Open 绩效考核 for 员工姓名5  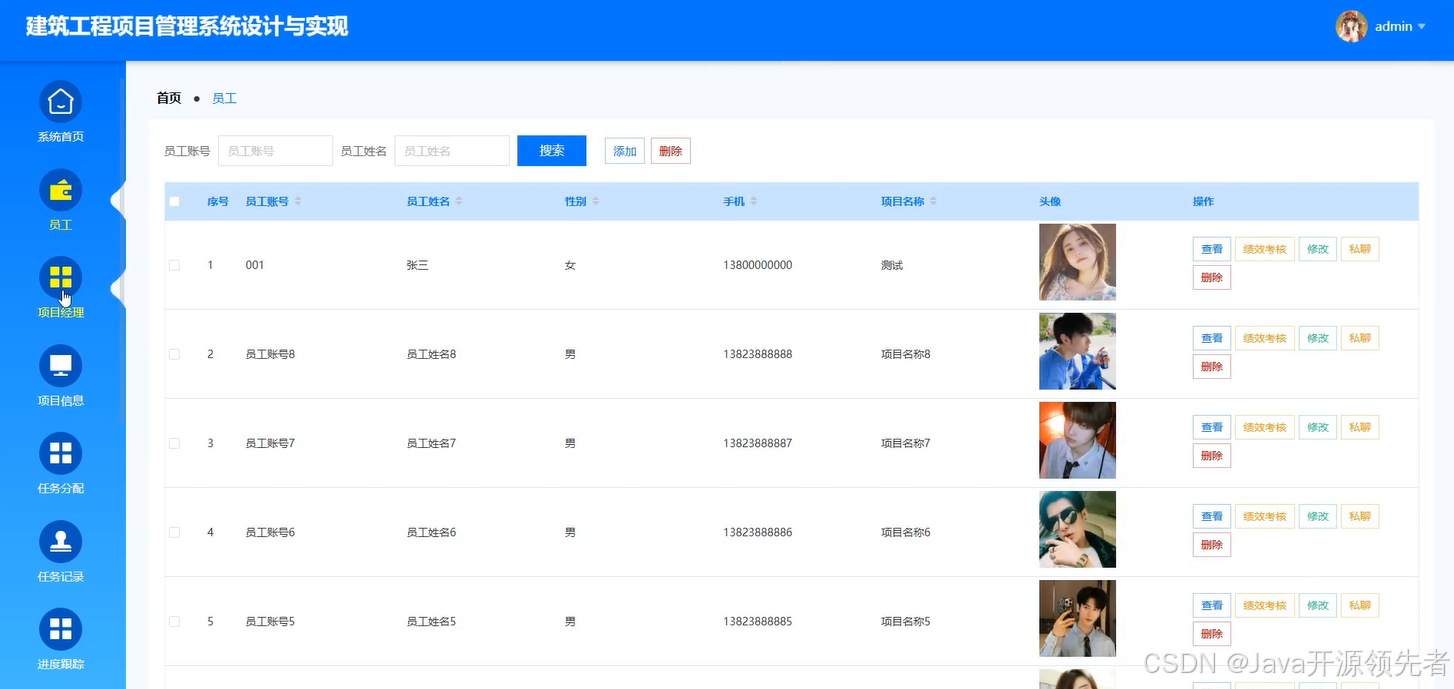click(x=1265, y=605)
